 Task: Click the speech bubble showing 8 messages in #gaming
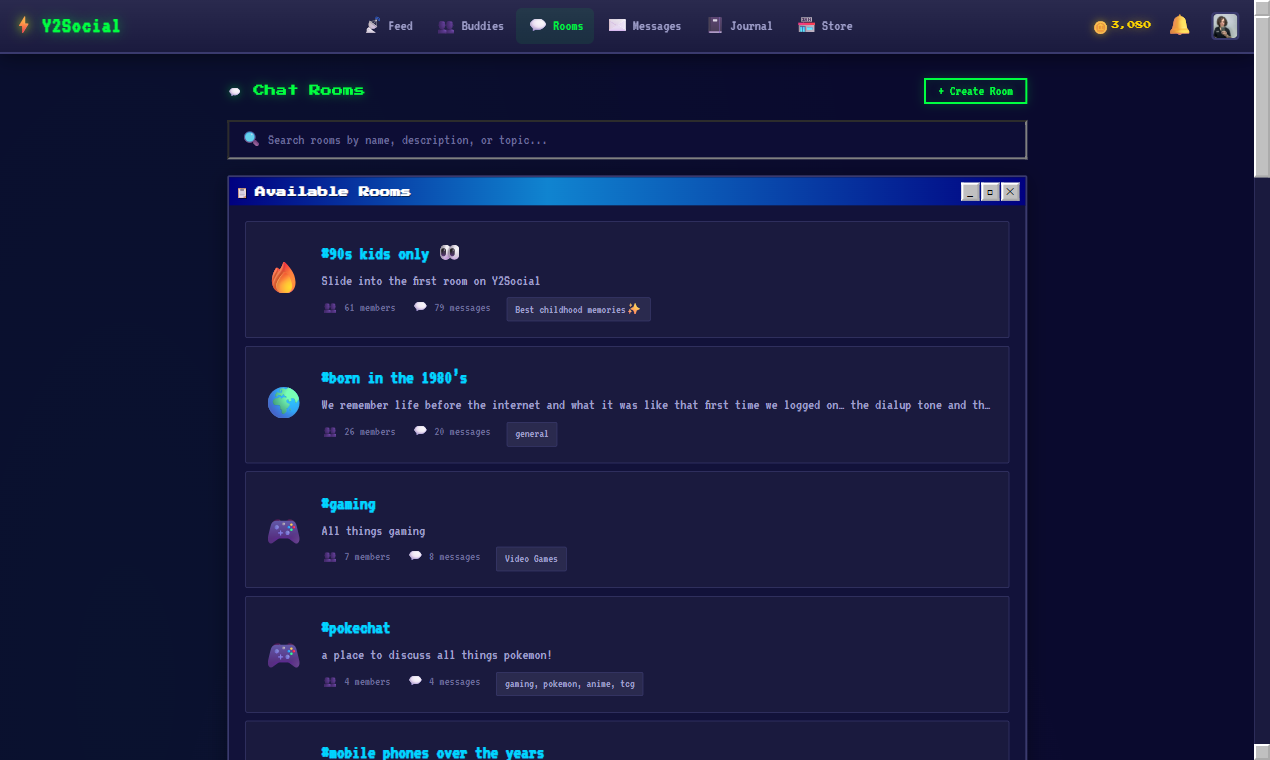(414, 554)
